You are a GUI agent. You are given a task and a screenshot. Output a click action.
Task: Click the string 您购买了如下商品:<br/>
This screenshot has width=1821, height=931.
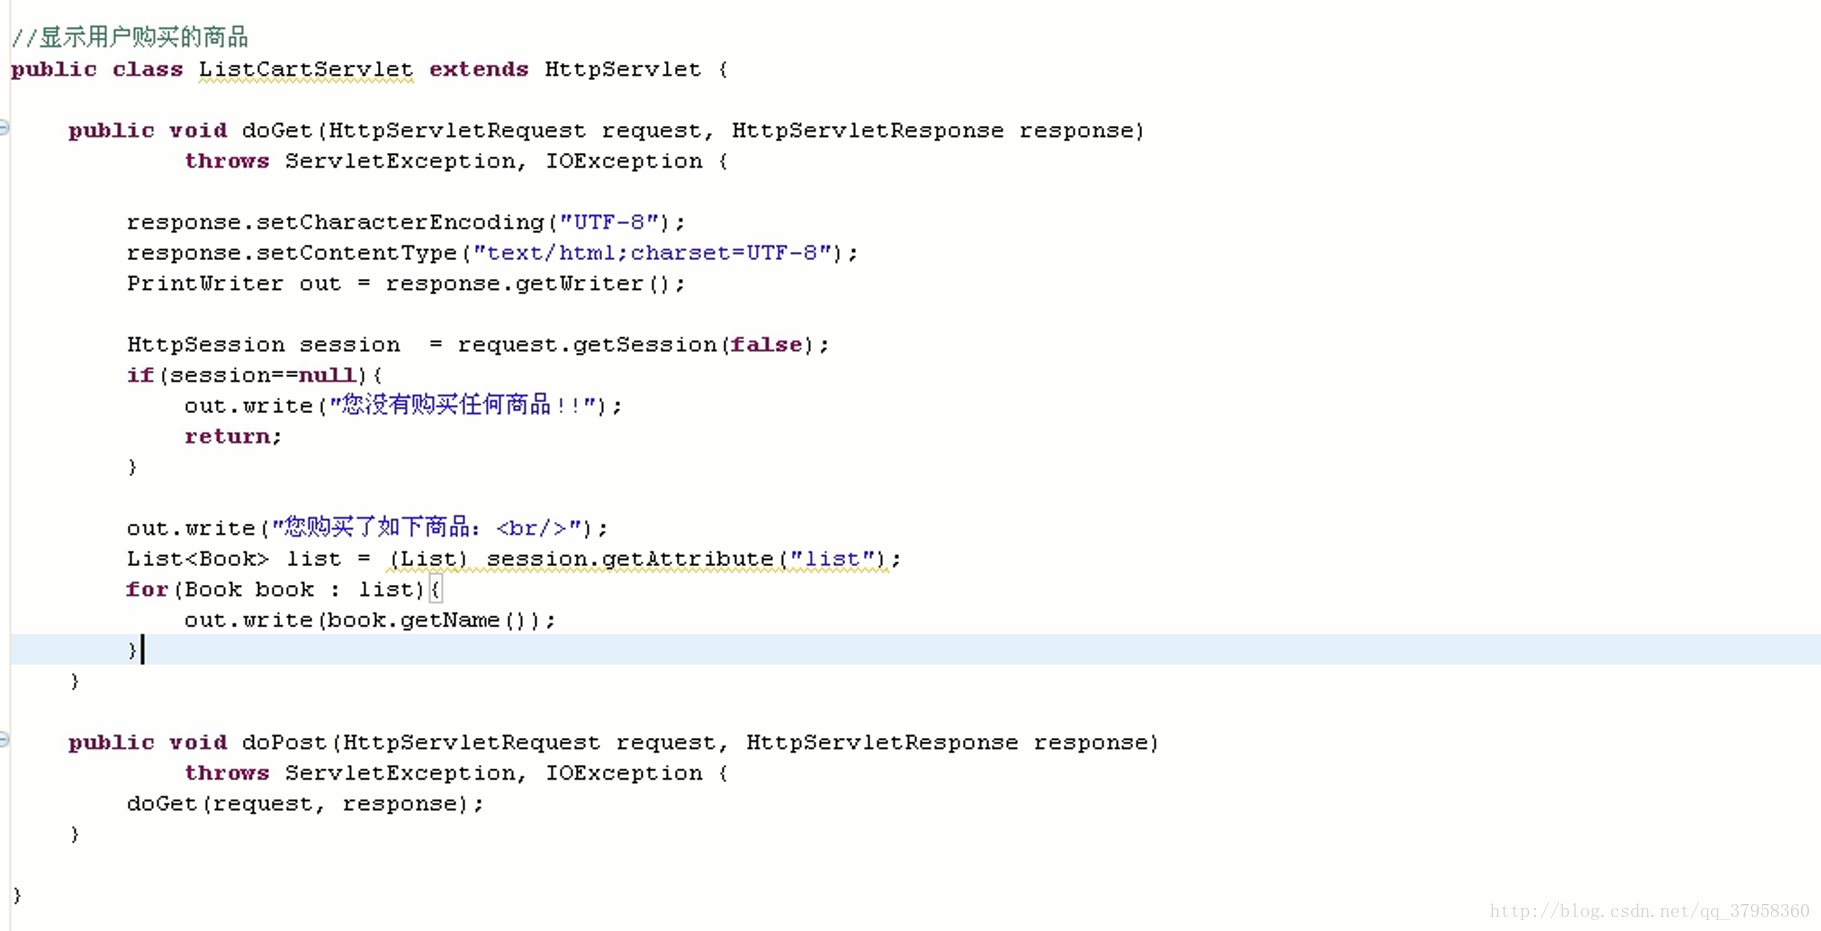(x=426, y=527)
